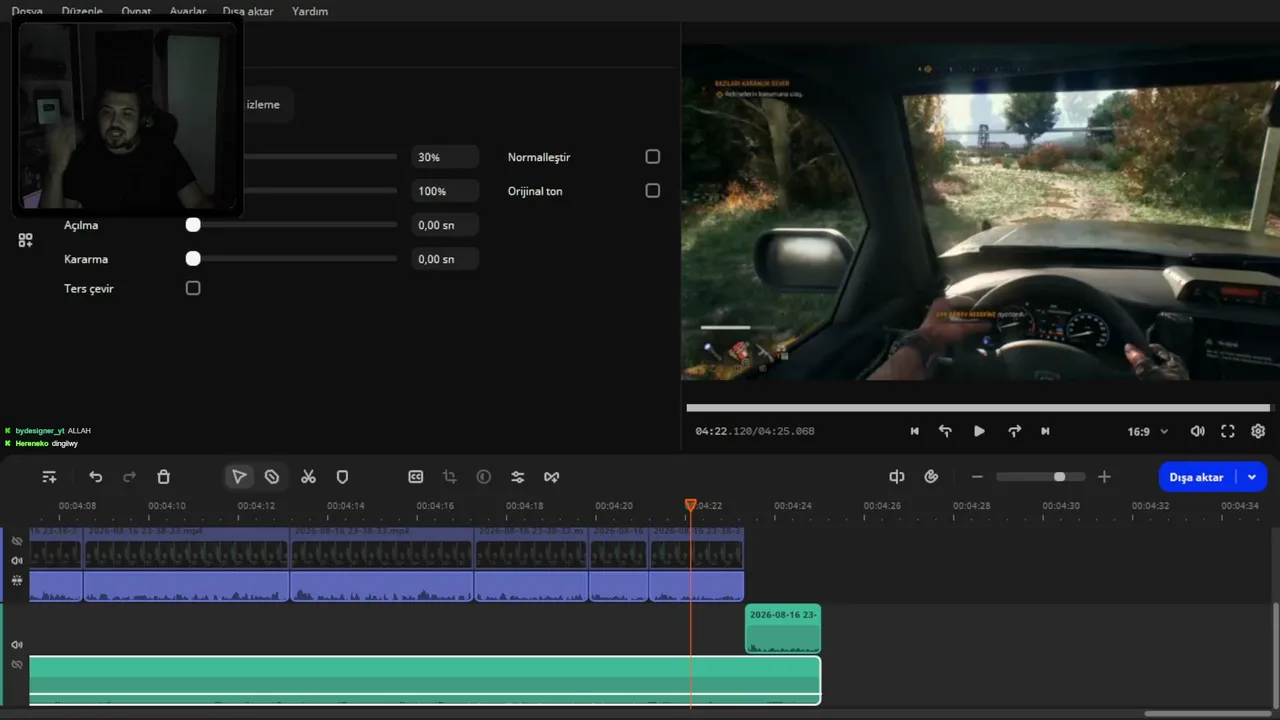Viewport: 1280px width, 720px height.
Task: Click the 00:04:14 mark on timeline ruler
Action: tap(346, 506)
